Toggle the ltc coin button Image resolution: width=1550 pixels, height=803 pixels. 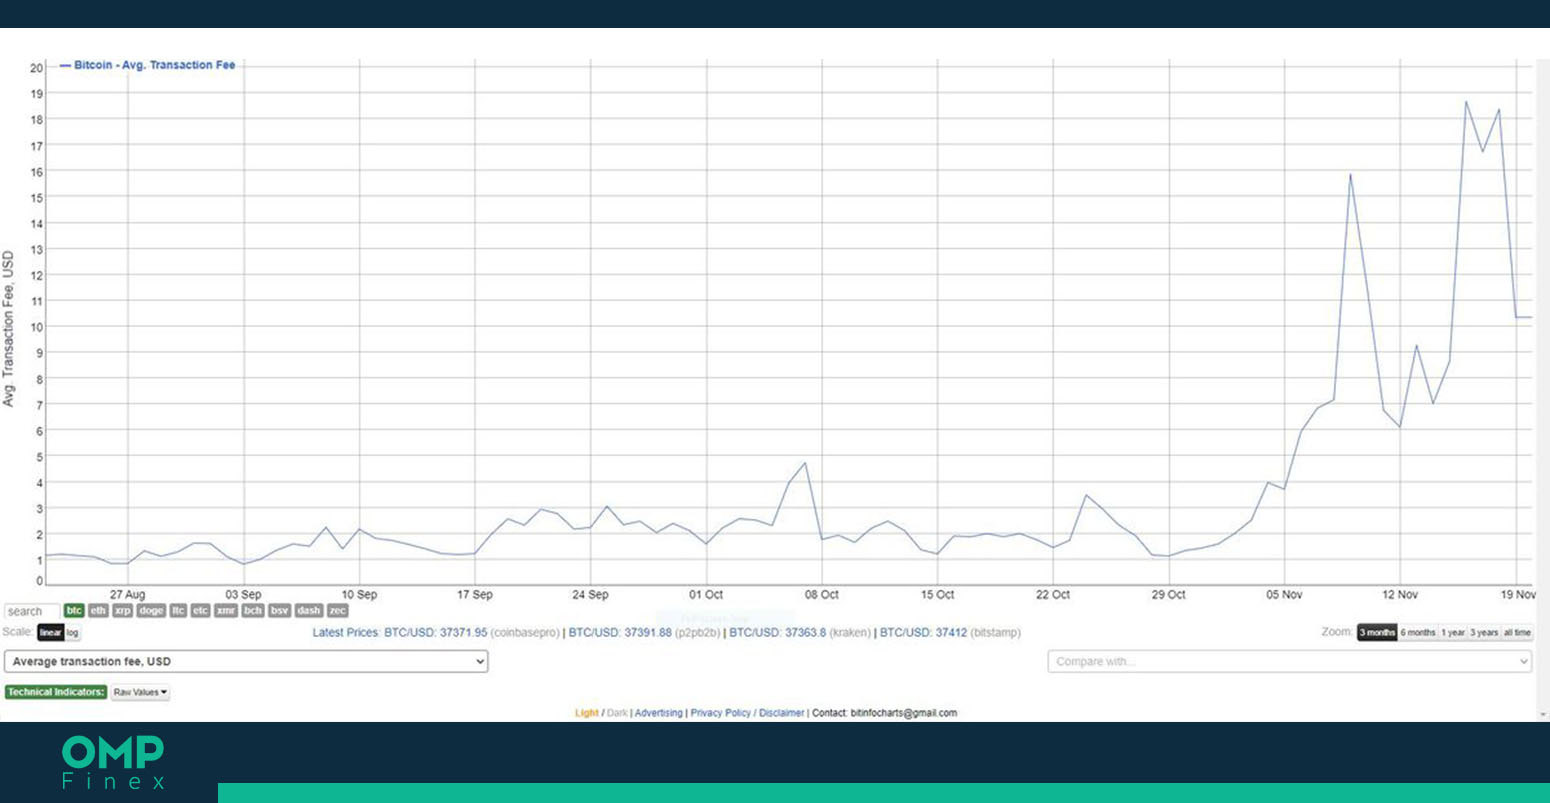click(178, 610)
